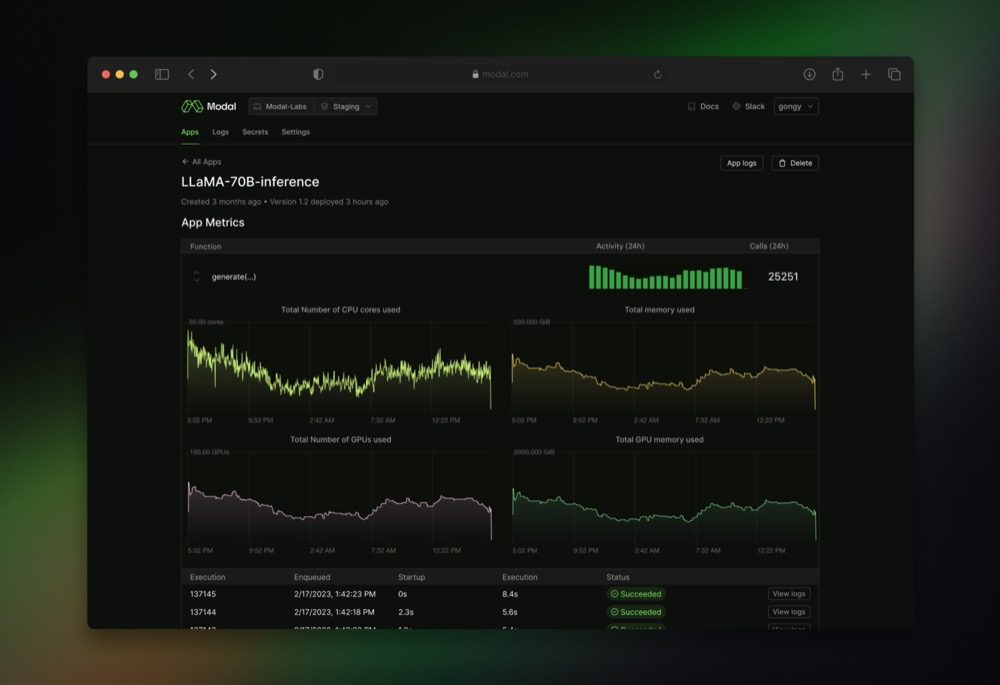1000x685 pixels.
Task: Switch to the Secrets tab
Action: (255, 132)
